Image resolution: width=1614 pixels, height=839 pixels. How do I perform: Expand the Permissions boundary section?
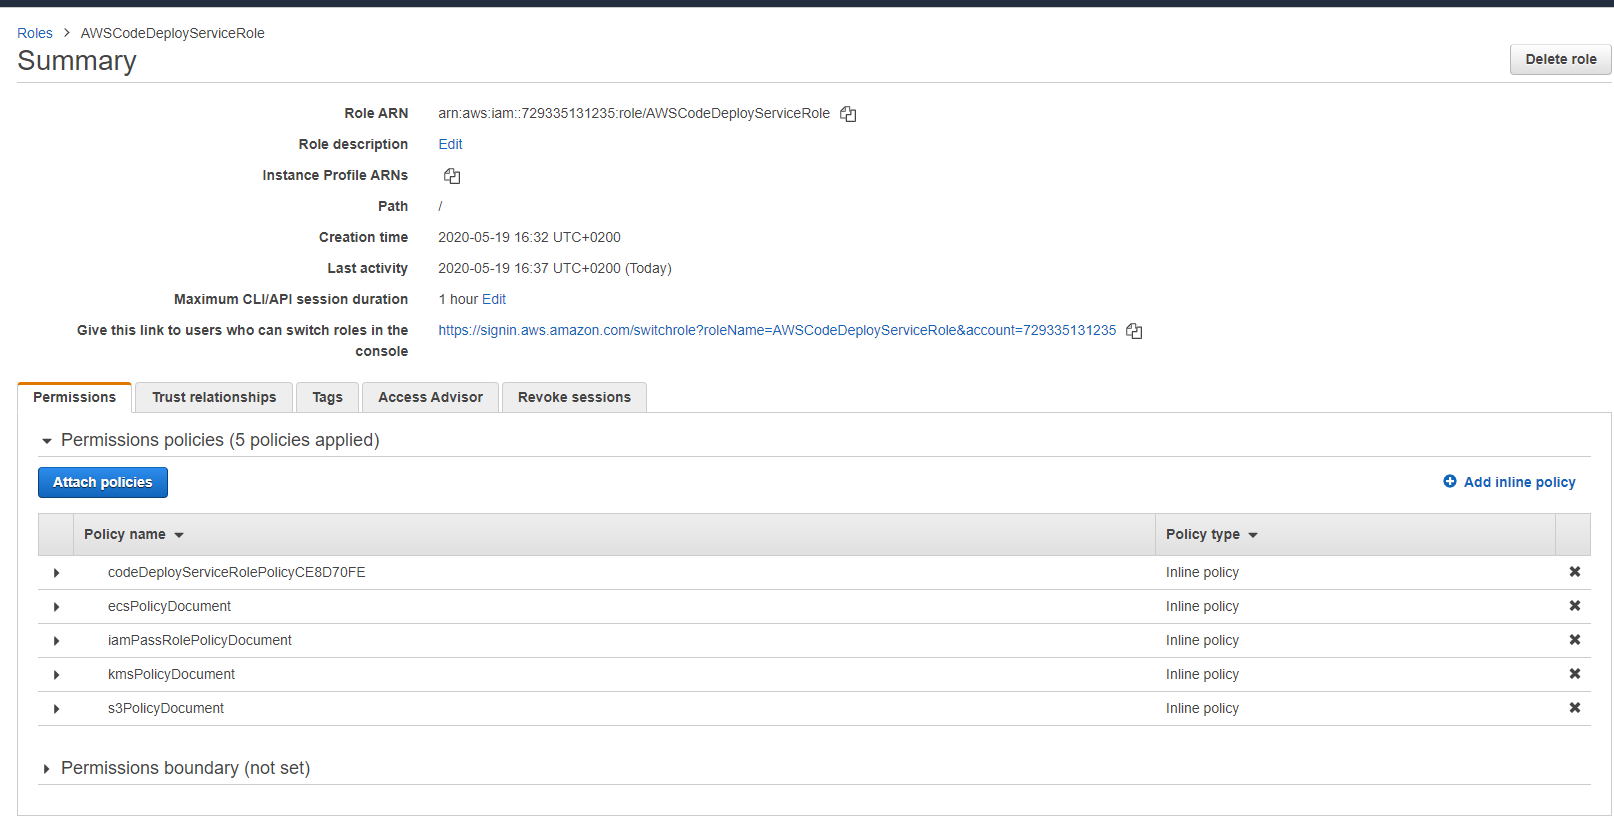pos(46,769)
